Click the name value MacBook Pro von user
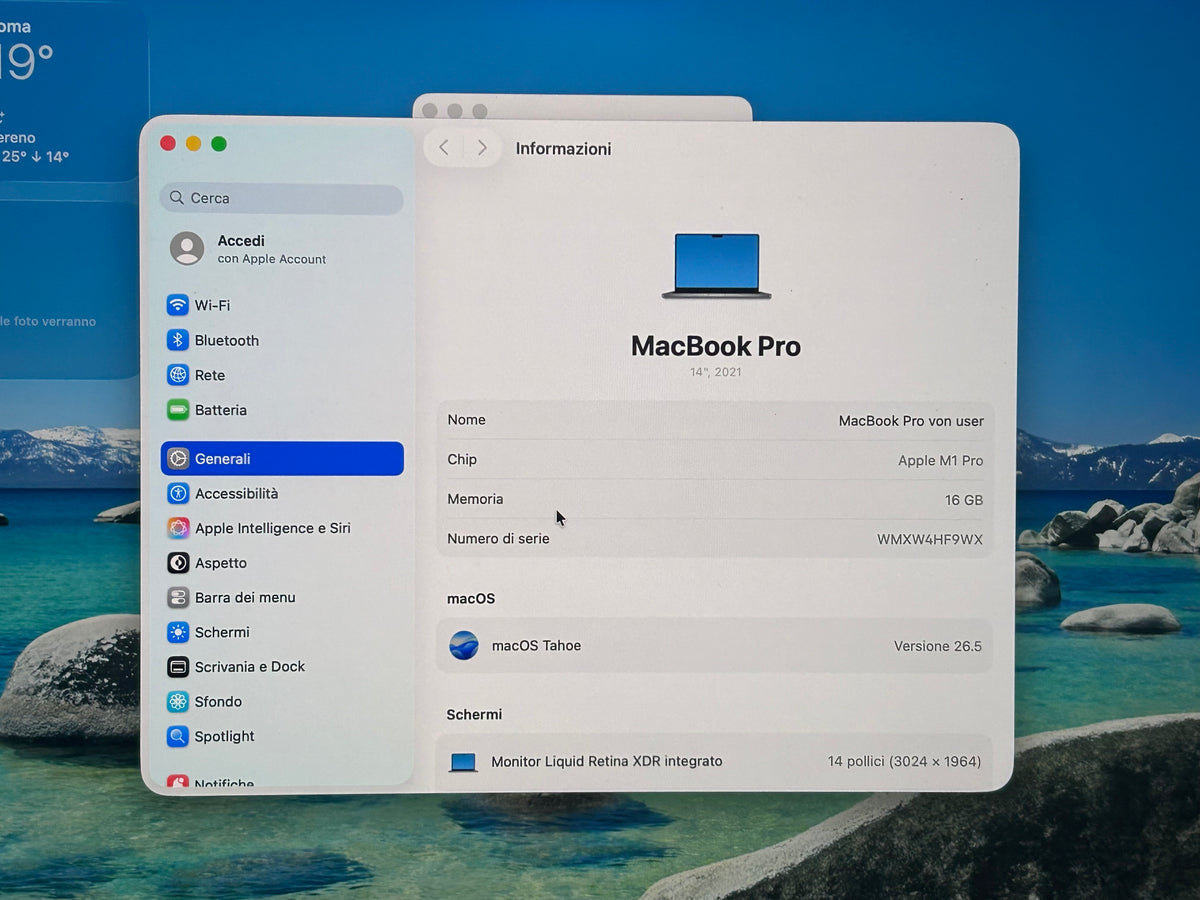 click(911, 421)
